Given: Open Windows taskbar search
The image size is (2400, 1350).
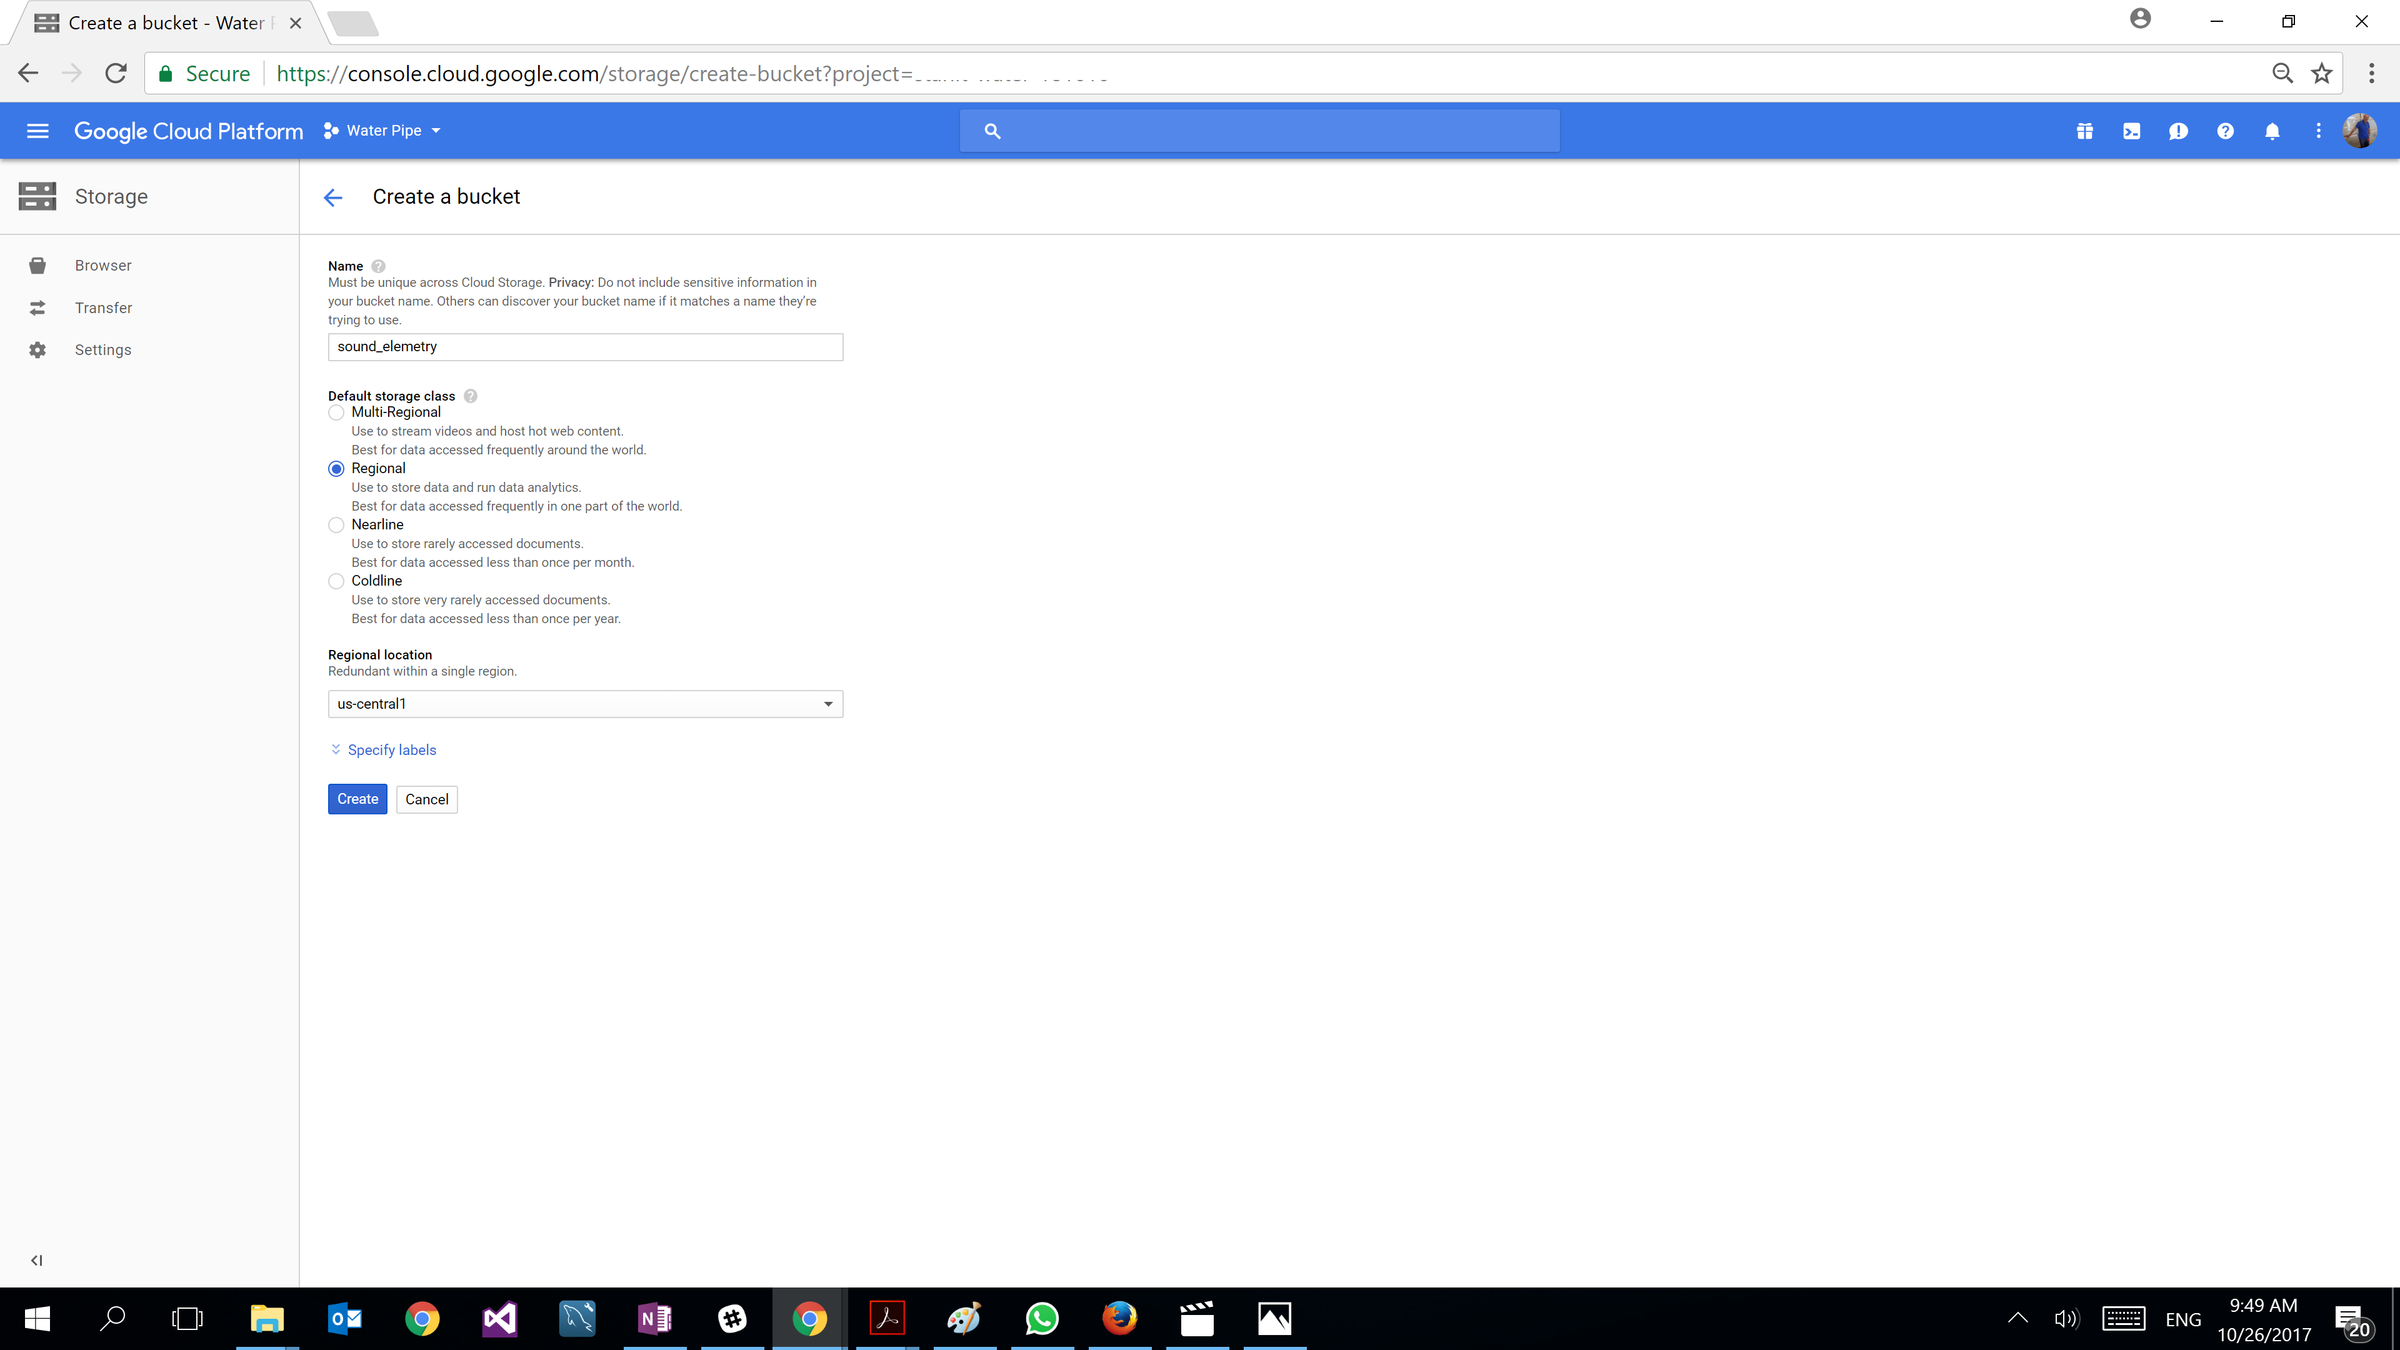Looking at the screenshot, I should point(113,1319).
